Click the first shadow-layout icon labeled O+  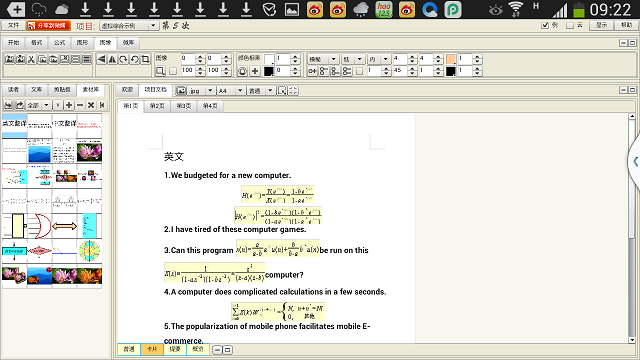pos(312,71)
